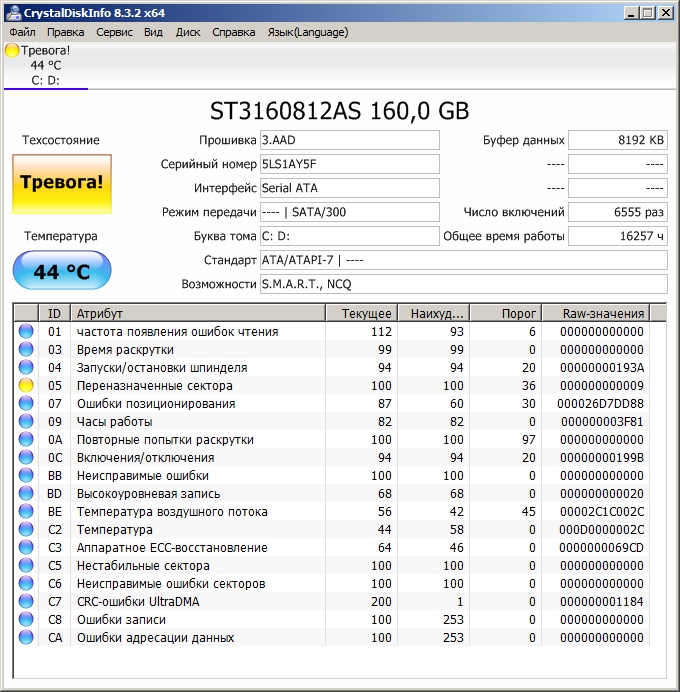Select the C: D: disk tab at top
The image size is (680, 692).
tap(45, 65)
